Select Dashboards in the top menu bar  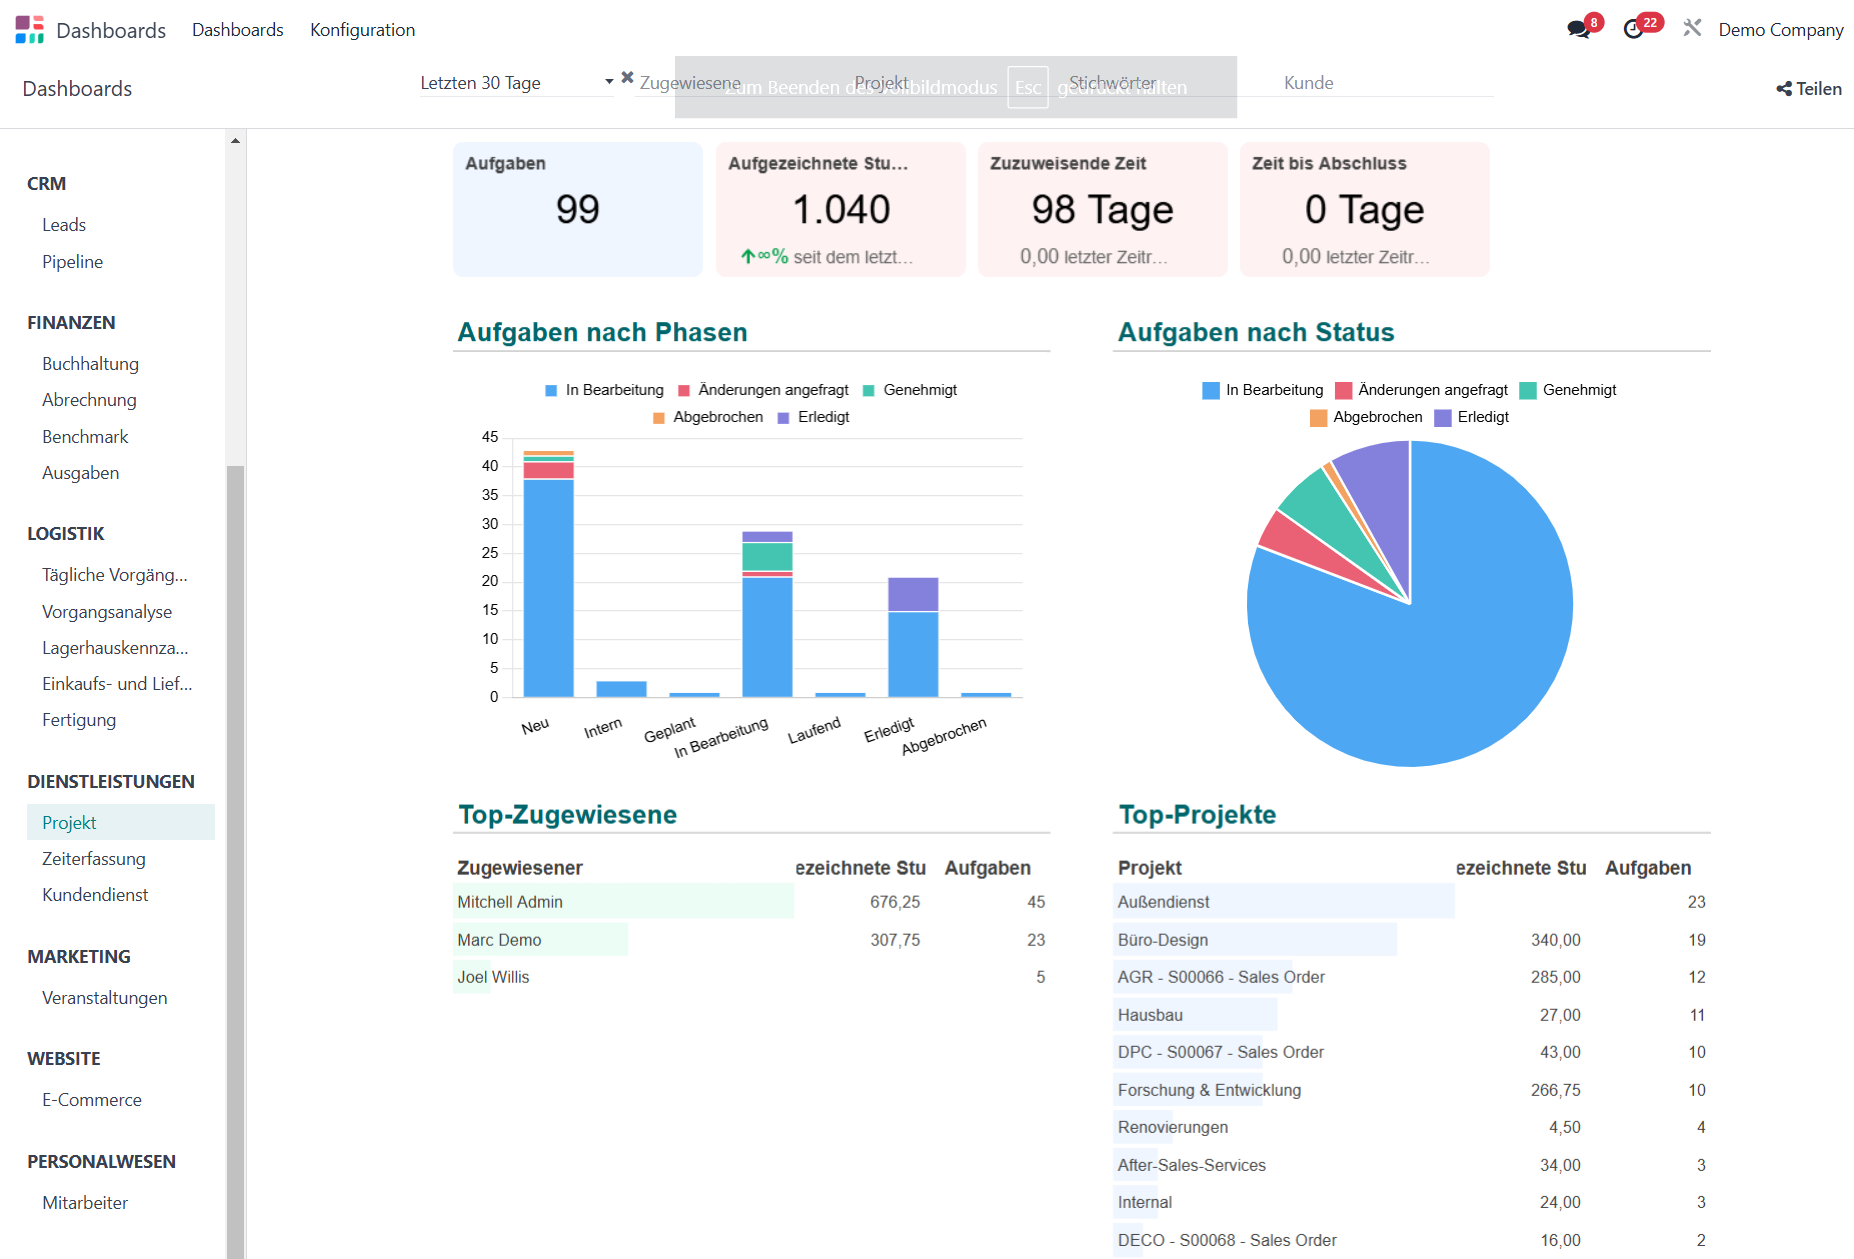tap(237, 29)
